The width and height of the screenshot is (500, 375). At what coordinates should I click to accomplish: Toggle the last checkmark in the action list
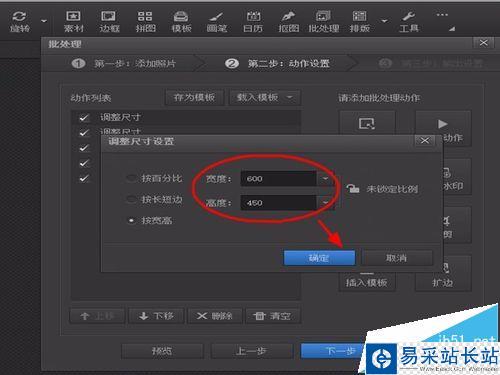[84, 178]
